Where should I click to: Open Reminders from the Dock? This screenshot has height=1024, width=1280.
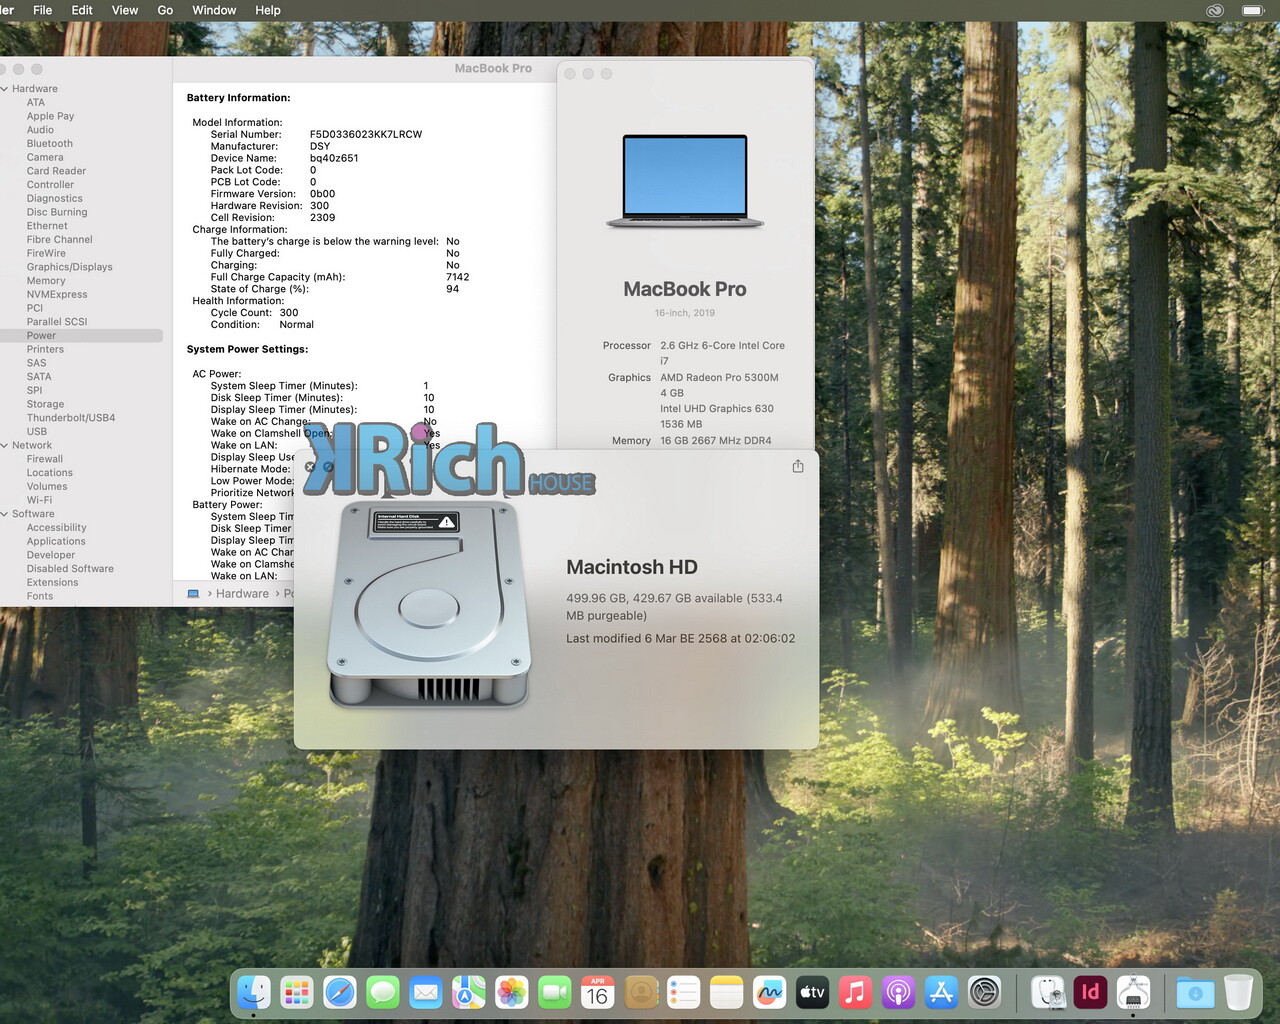(684, 992)
